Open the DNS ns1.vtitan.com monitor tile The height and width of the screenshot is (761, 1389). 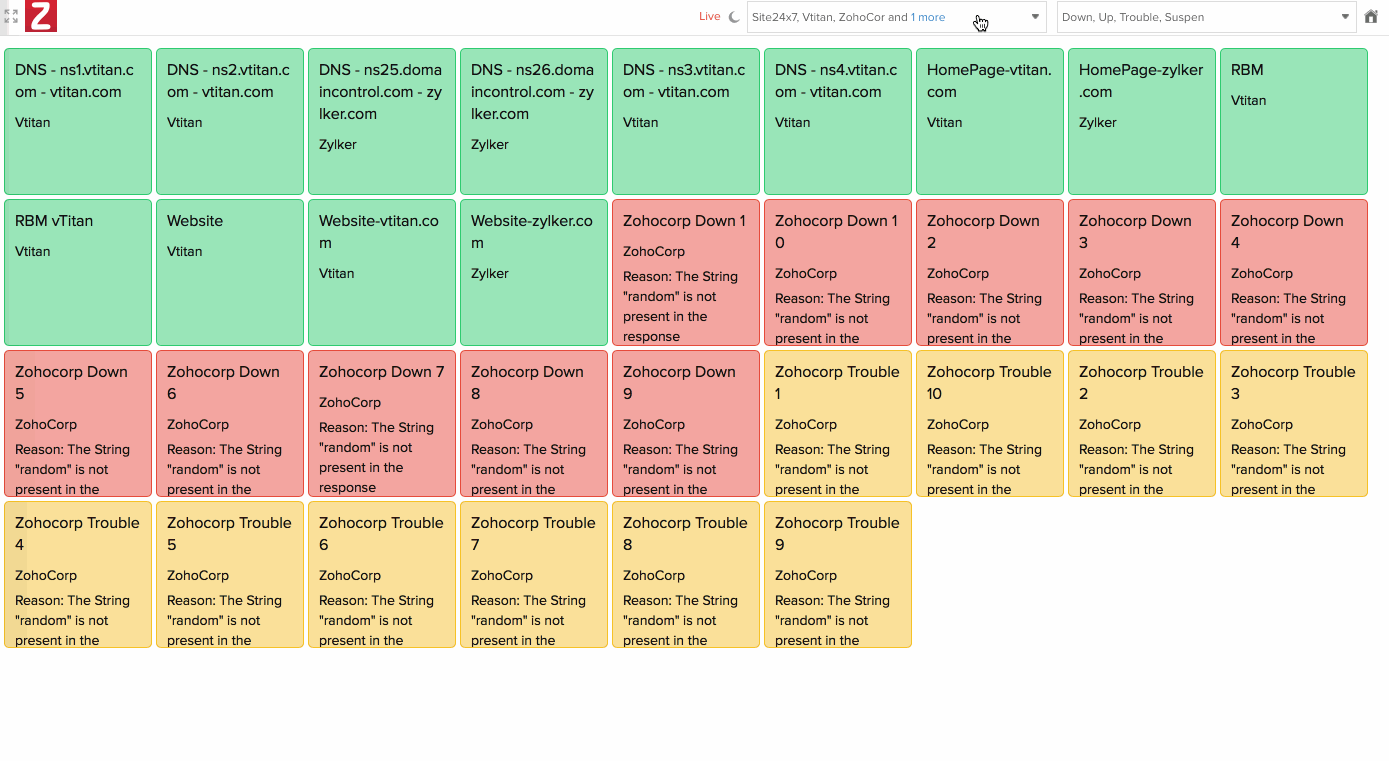[x=78, y=121]
